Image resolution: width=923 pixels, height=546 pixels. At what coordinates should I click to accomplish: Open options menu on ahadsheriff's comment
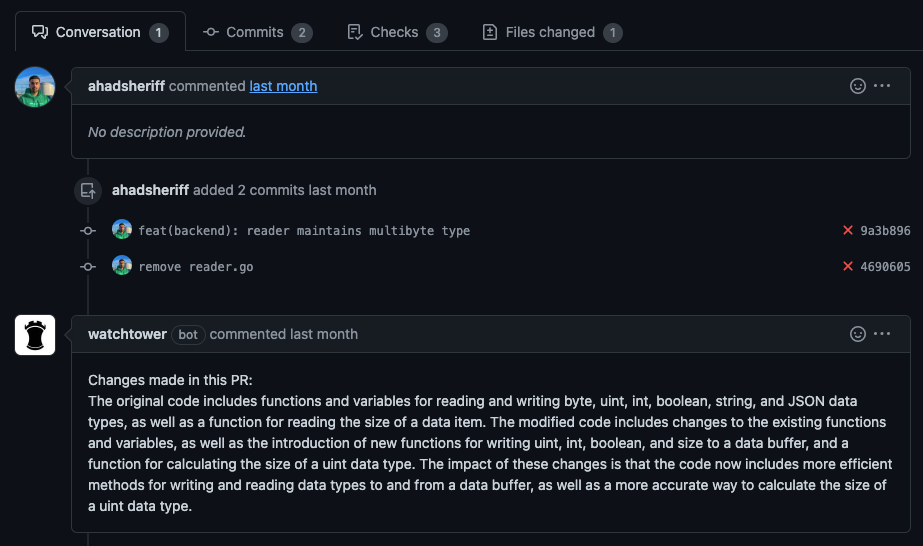click(x=882, y=86)
